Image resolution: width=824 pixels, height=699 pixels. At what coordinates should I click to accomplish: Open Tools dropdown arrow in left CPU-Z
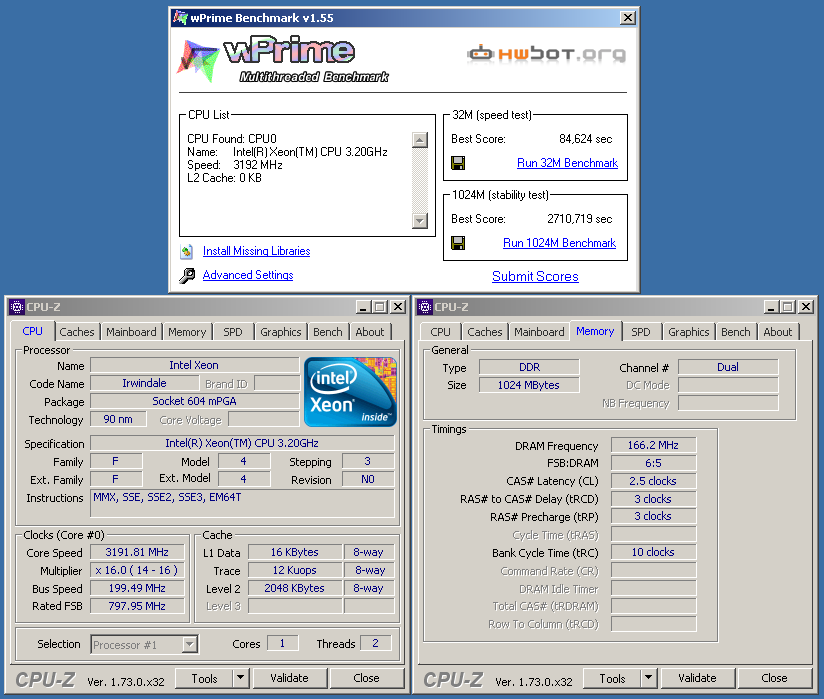click(x=241, y=678)
